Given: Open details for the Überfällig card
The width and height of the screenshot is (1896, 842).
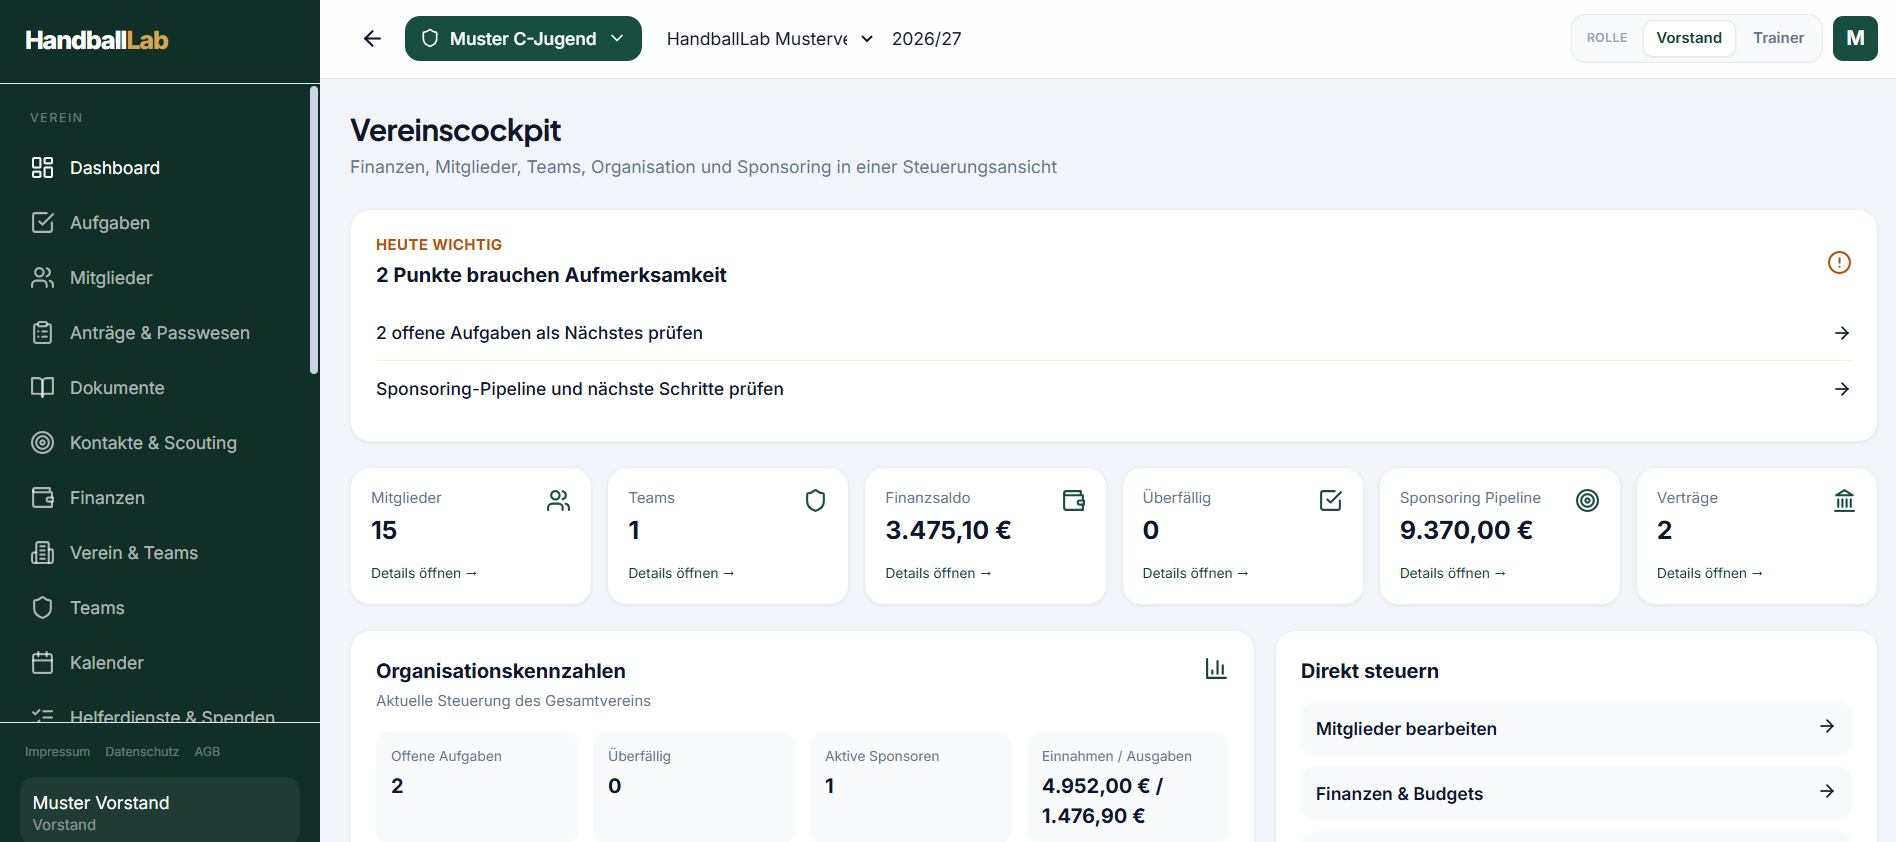Looking at the screenshot, I should click(x=1196, y=573).
